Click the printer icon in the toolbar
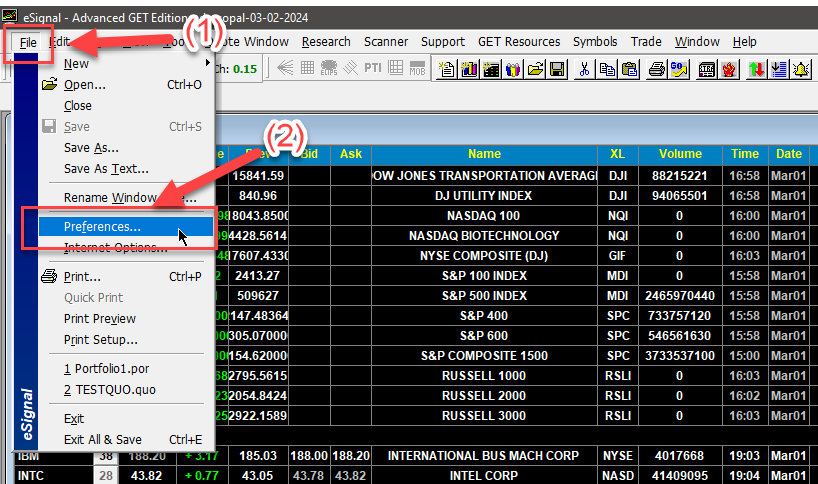The height and width of the screenshot is (484, 818). [x=656, y=69]
